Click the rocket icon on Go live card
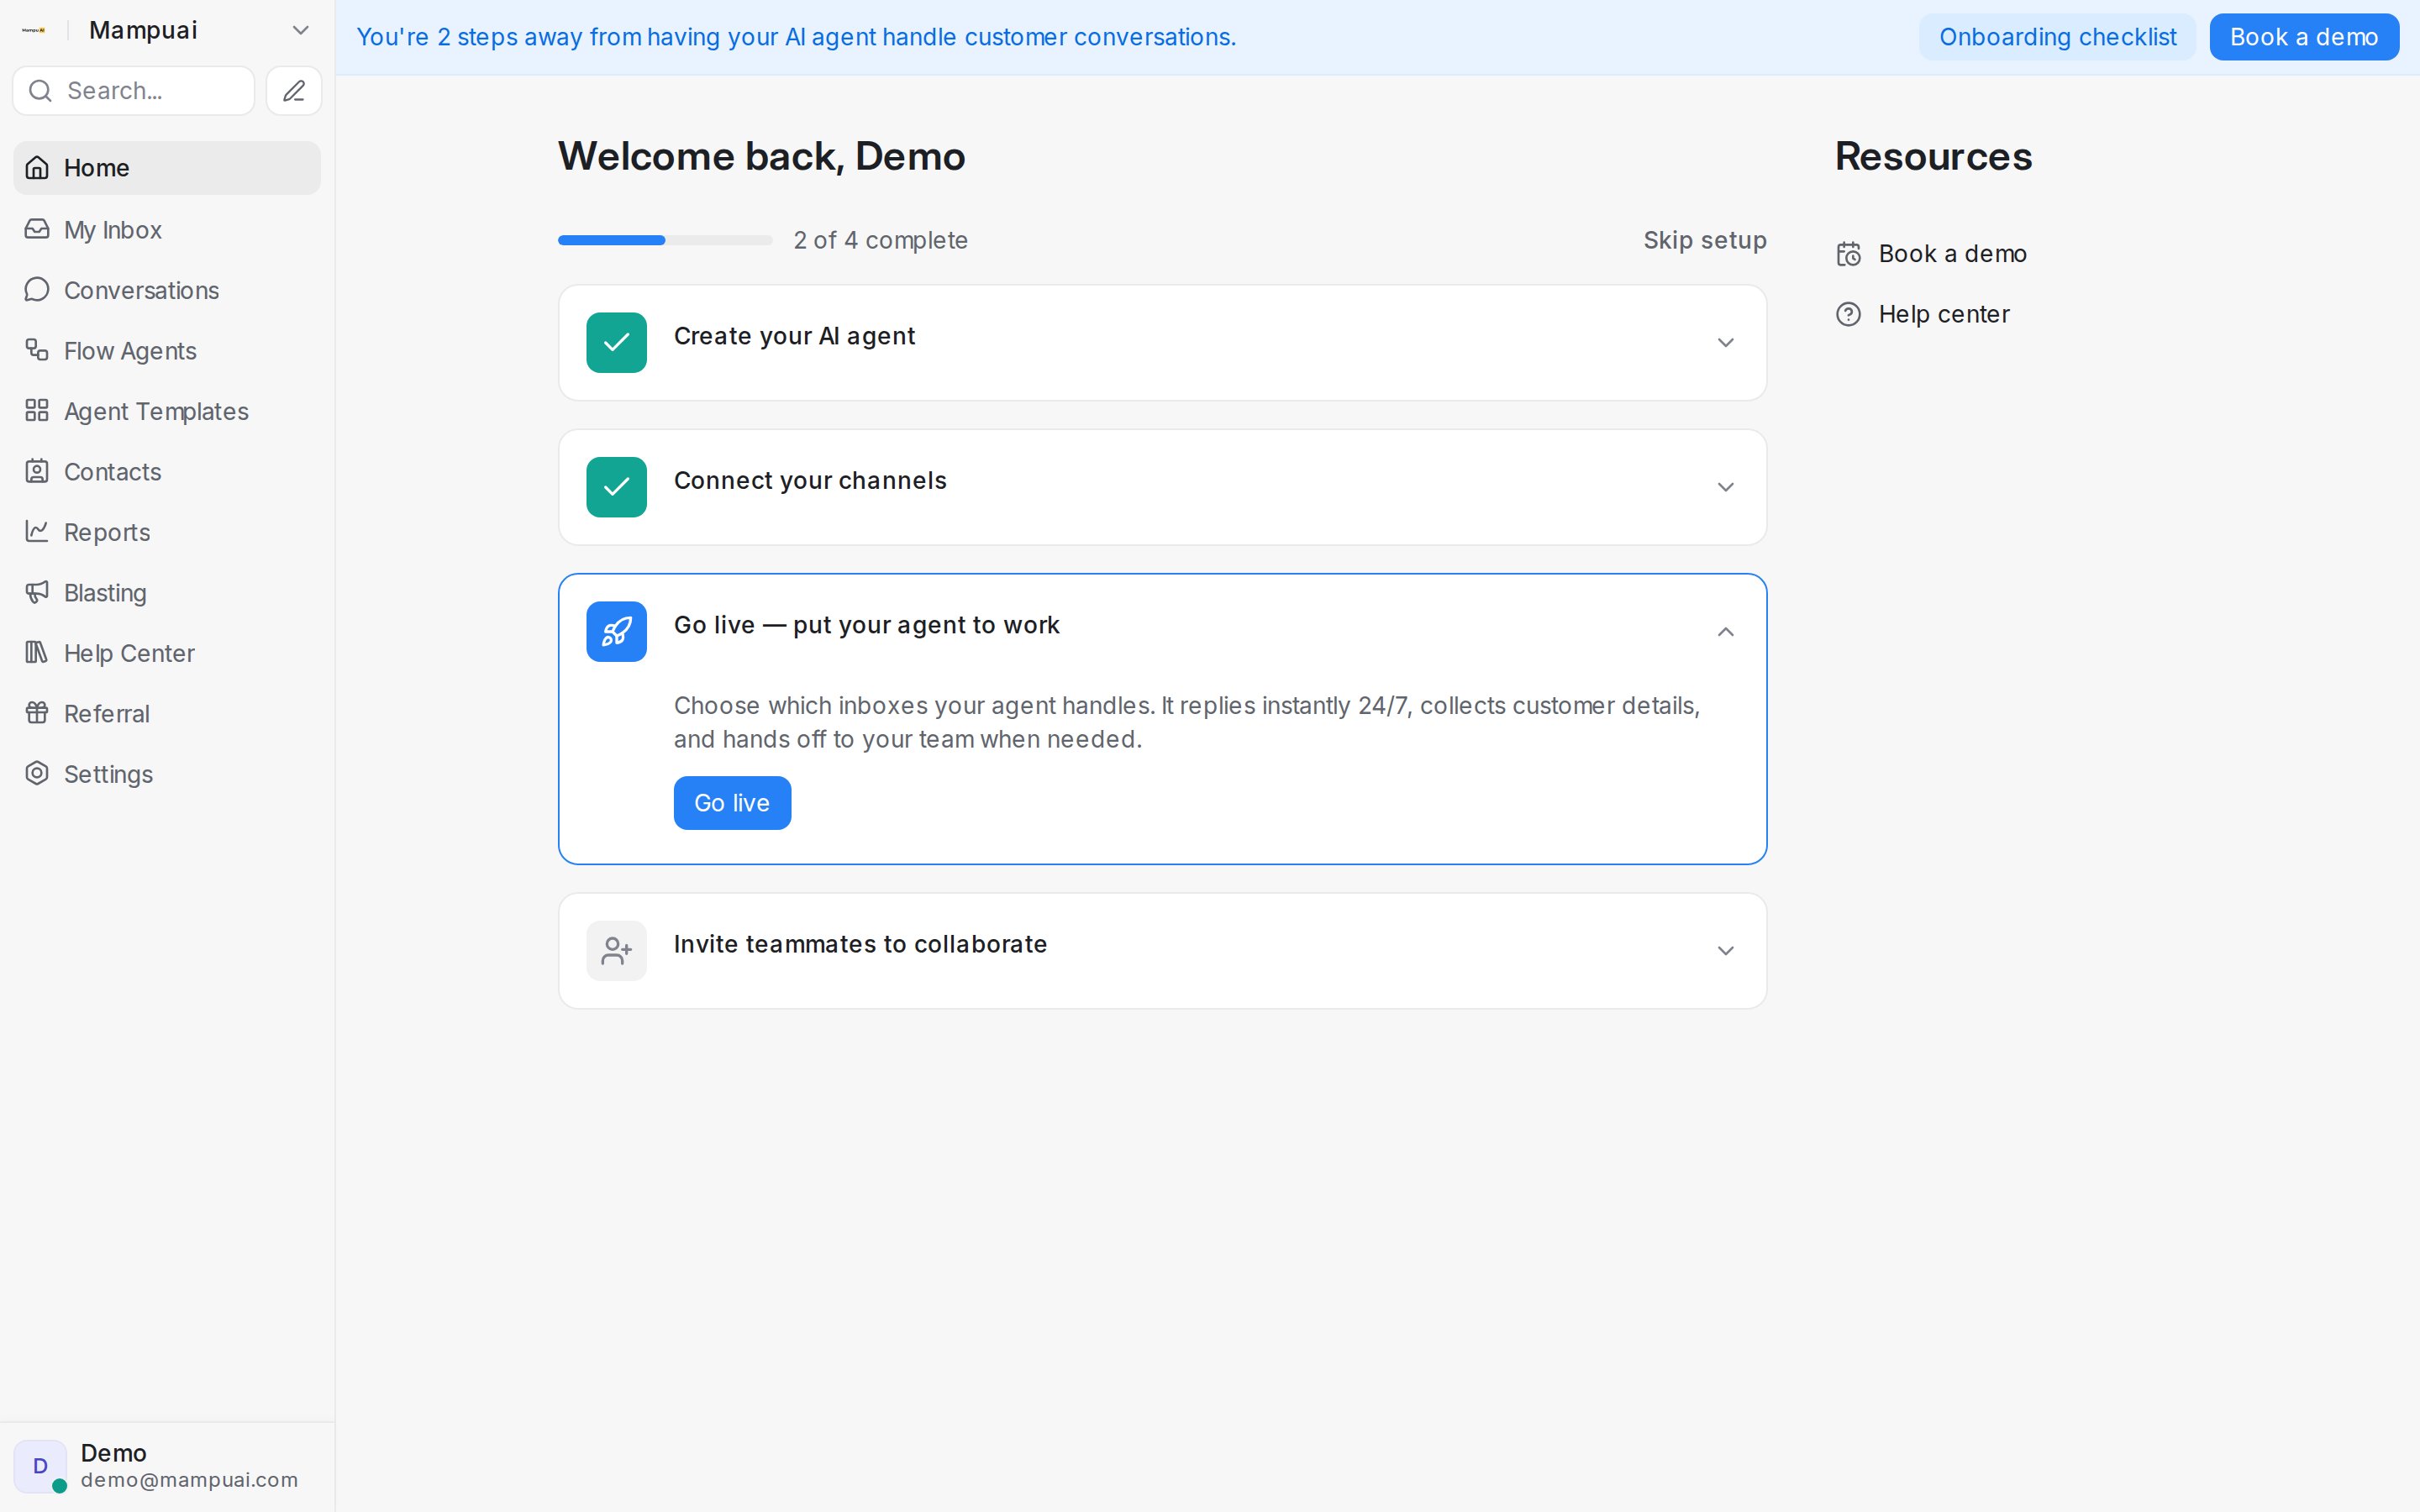 tap(616, 631)
